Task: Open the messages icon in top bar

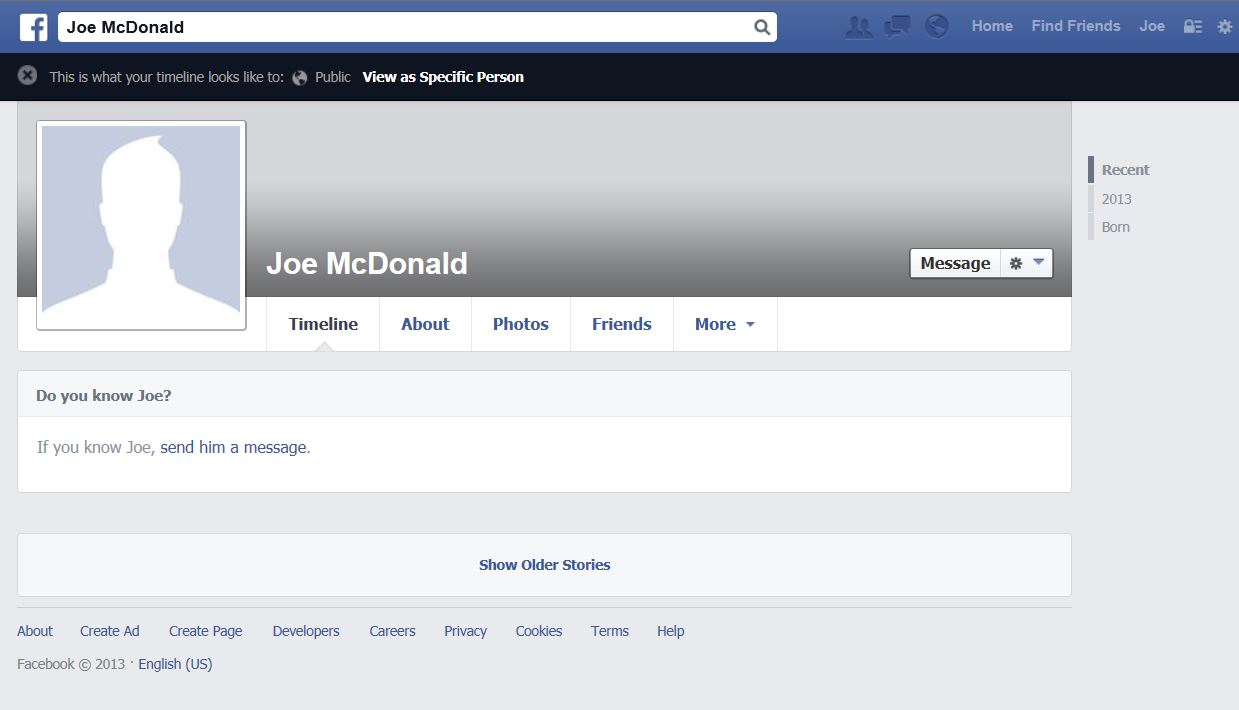Action: coord(897,27)
